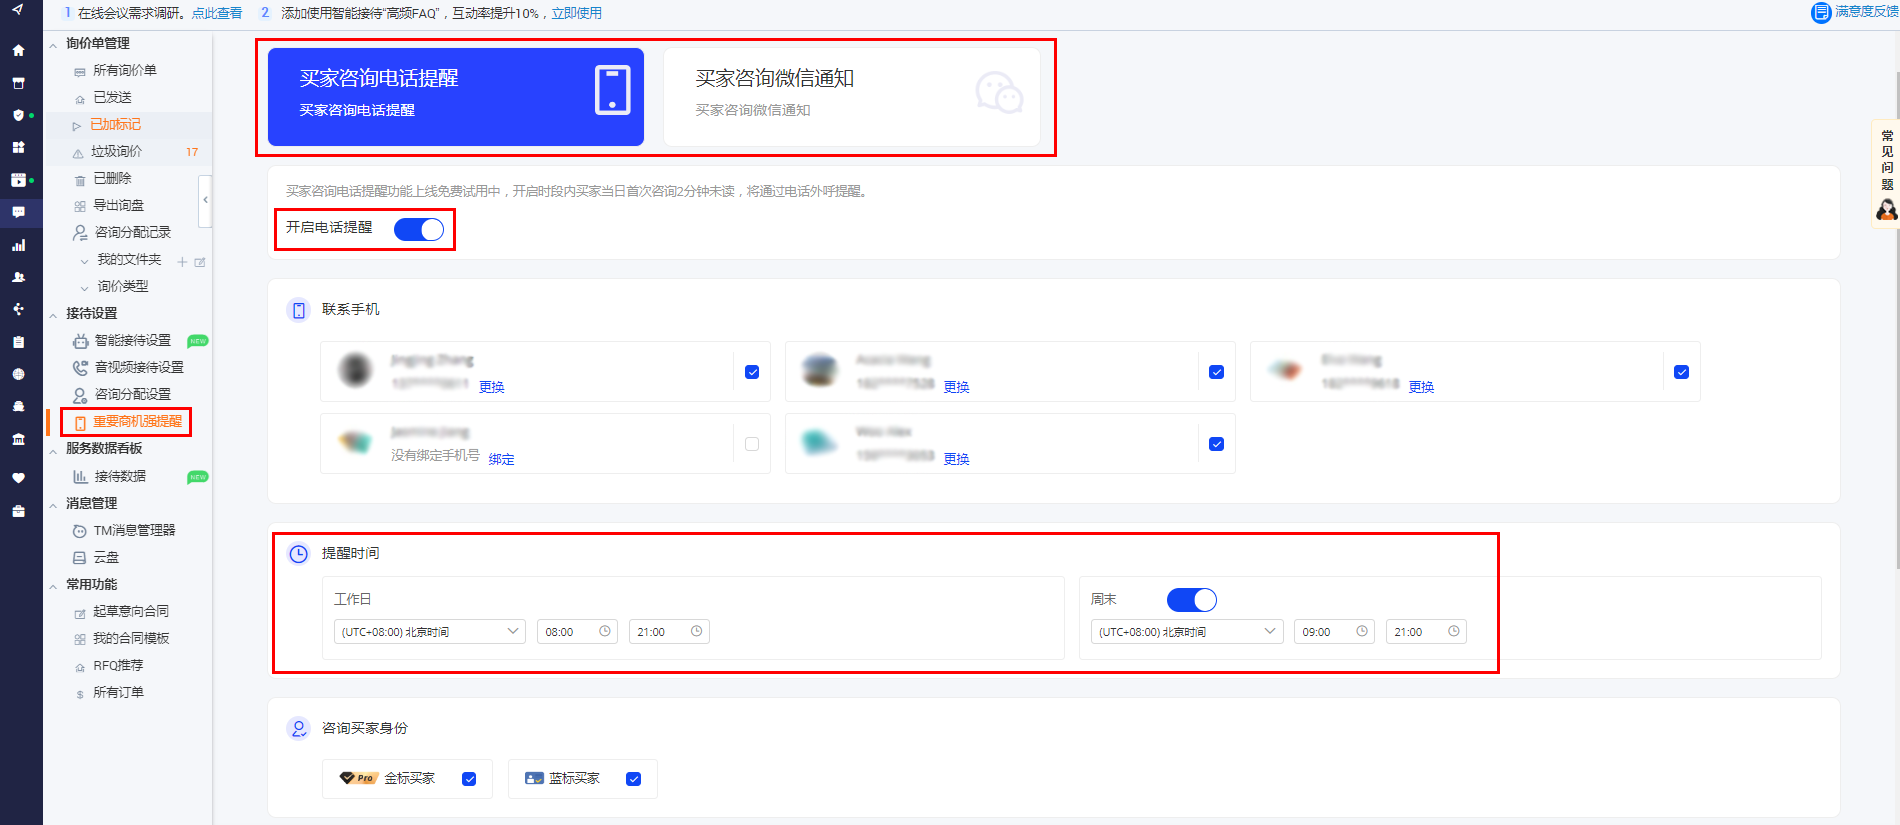Viewport: 1900px width, 825px height.
Task: Click the shield icon in left sidebar
Action: pyautogui.click(x=18, y=115)
